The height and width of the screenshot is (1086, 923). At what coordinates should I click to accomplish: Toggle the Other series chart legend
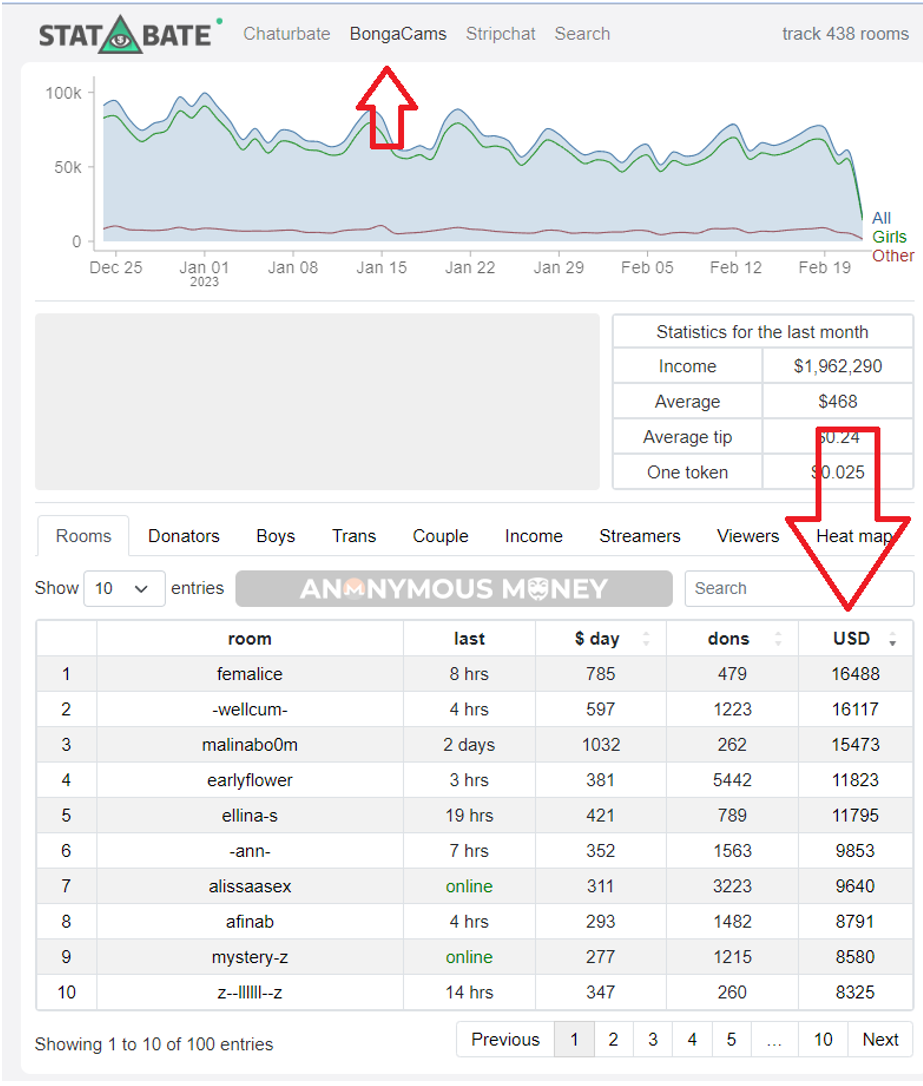893,256
